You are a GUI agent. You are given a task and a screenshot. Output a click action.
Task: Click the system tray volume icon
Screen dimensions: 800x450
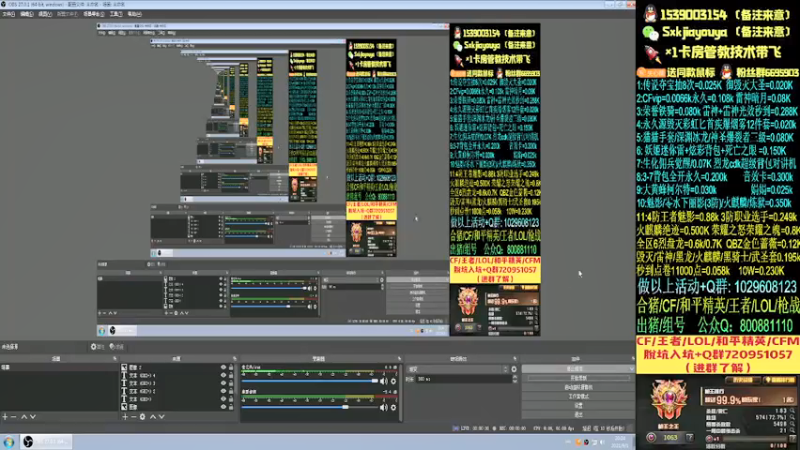click(x=602, y=442)
